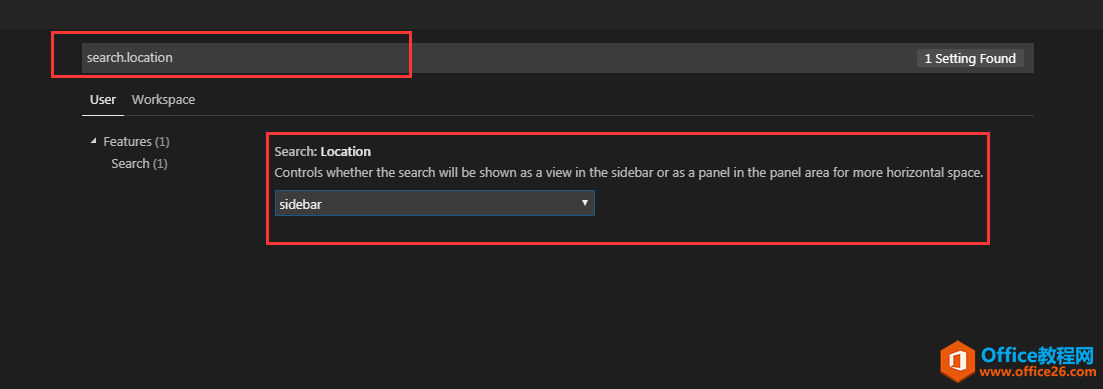Viewport: 1103px width, 389px height.
Task: Select Search (1) under Features
Action: (139, 163)
